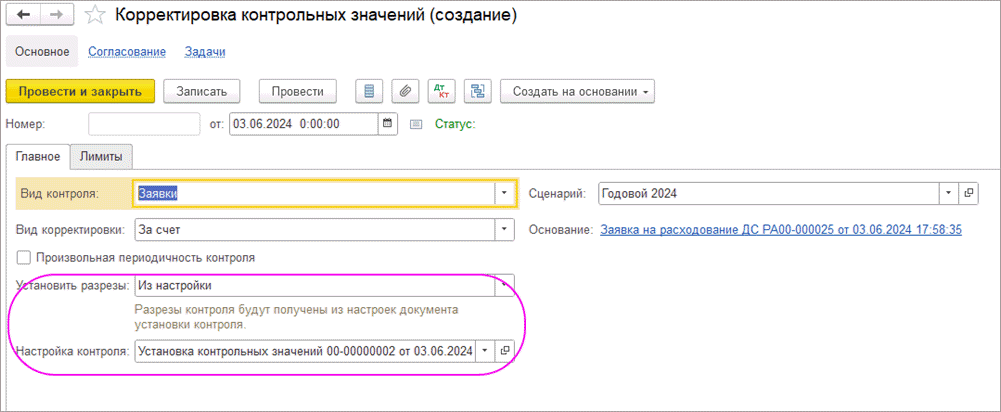Click into the Номер input field
The width and height of the screenshot is (1001, 412).
(144, 124)
